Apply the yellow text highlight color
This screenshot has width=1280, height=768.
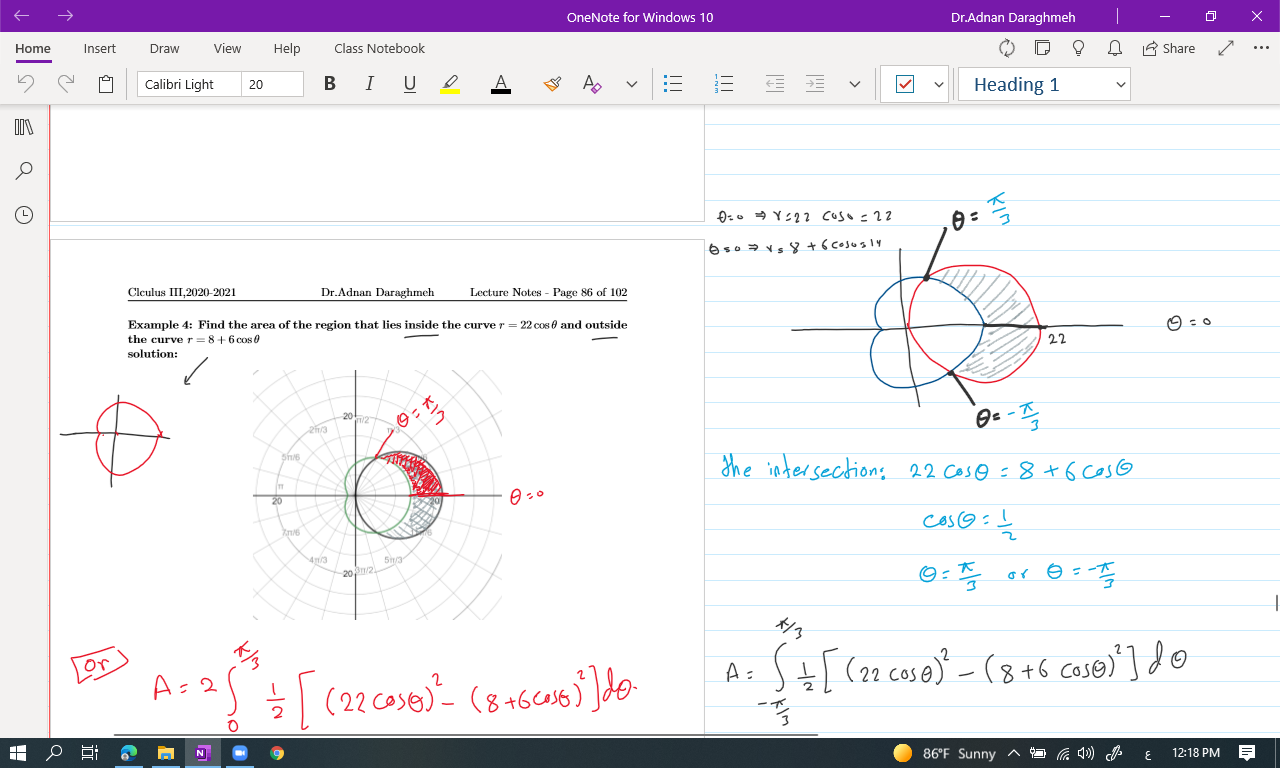450,84
